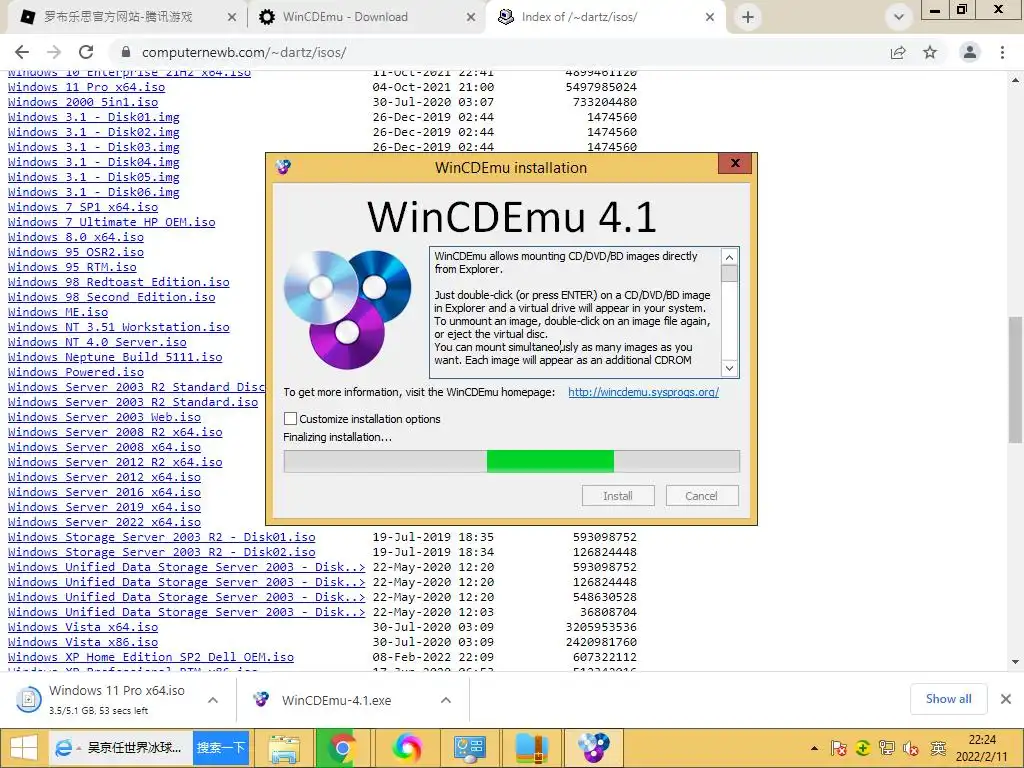Open Chrome's three-dot menu
Viewport: 1024px width, 768px height.
[x=1002, y=52]
